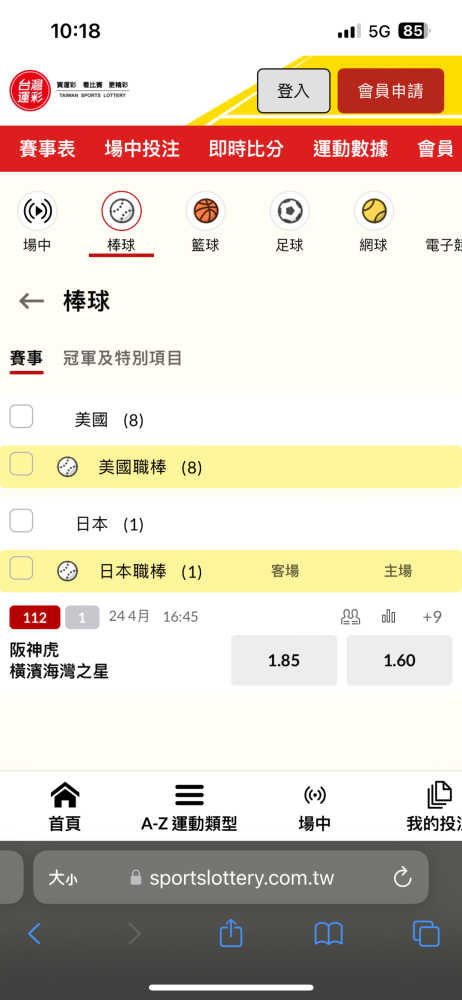Viewport: 462px width, 1000px height.
Task: Open 即時比分 in the red menu bar
Action: 246,149
